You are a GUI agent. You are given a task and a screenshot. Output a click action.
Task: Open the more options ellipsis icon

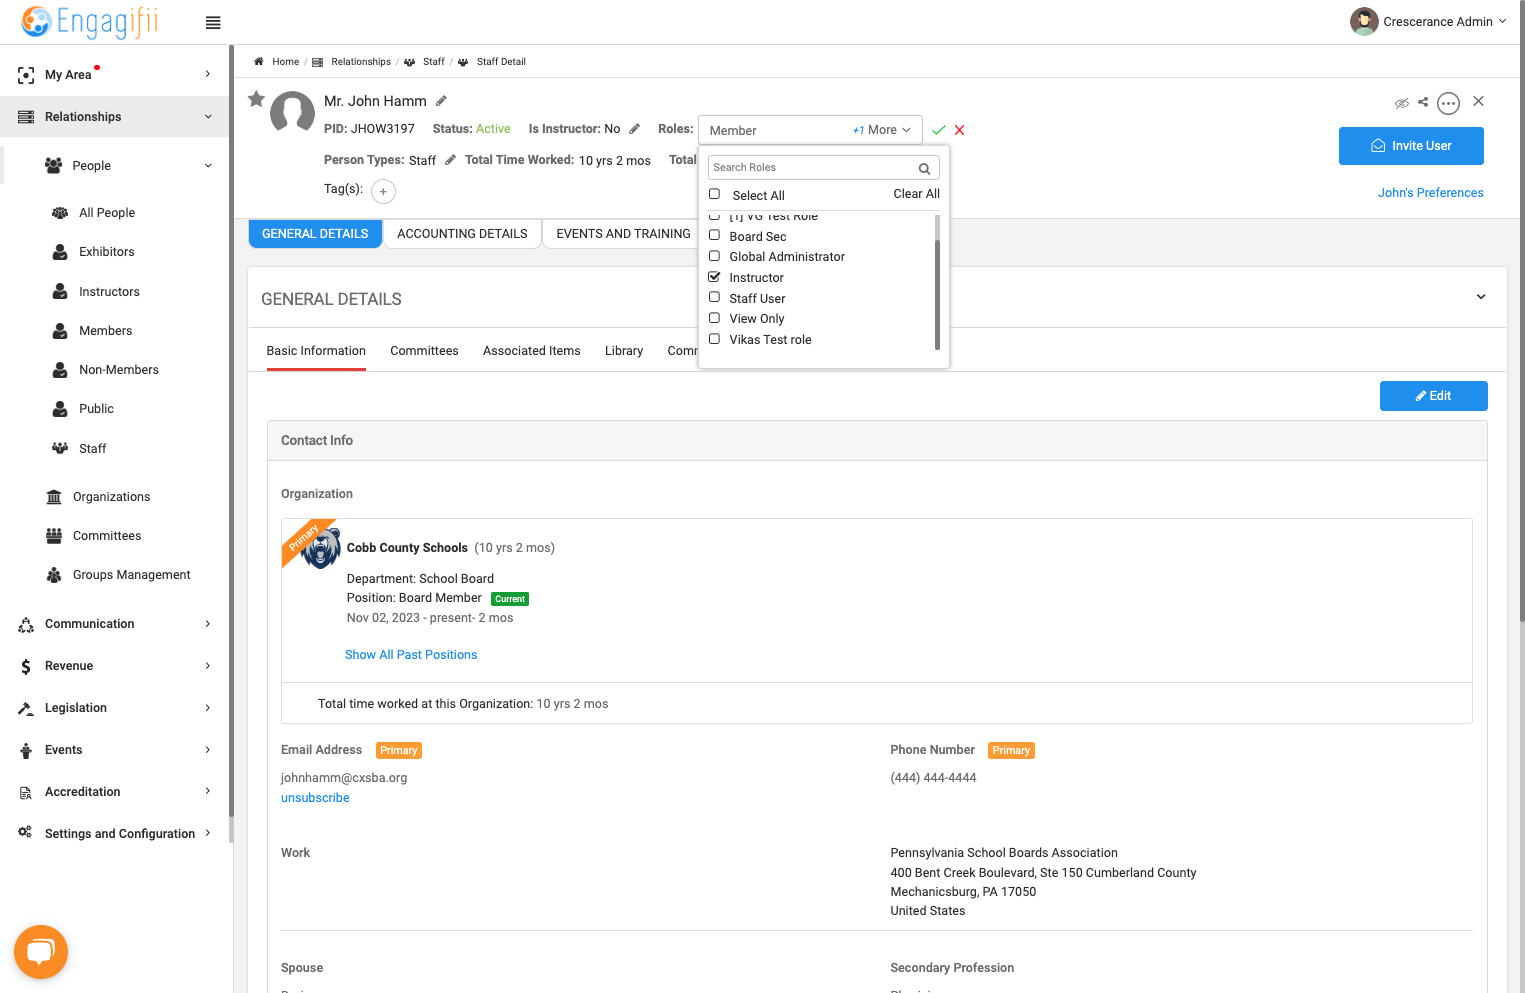[x=1448, y=103]
